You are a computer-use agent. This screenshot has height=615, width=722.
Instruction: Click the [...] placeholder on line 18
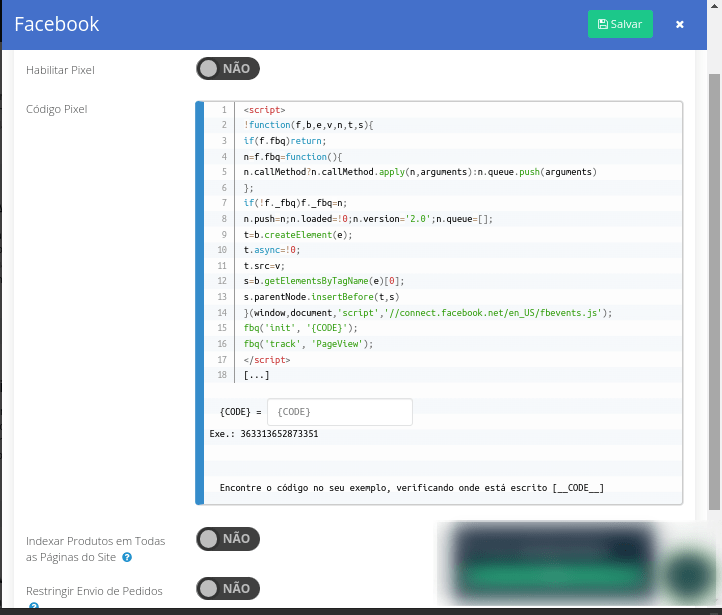256,375
